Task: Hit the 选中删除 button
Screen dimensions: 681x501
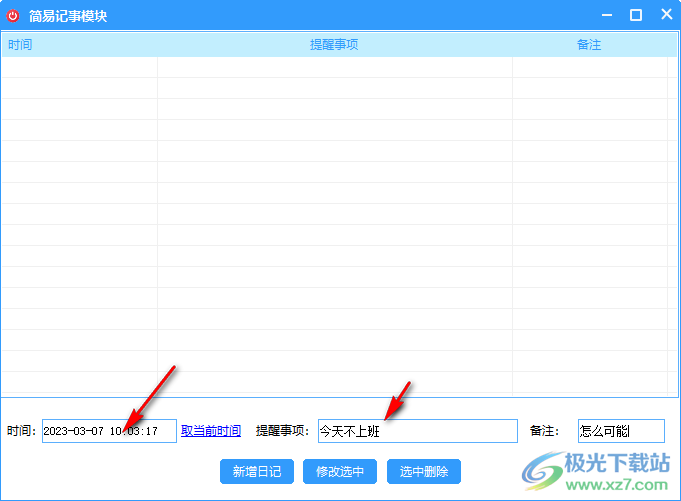Action: [423, 471]
